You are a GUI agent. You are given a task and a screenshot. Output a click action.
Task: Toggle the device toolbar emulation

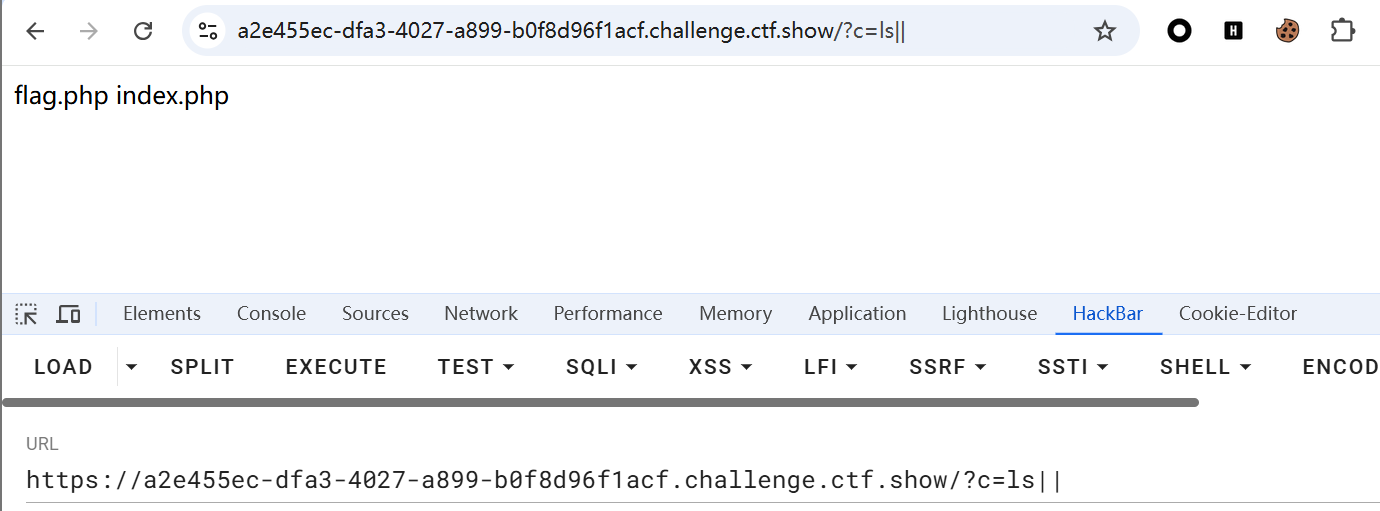tap(68, 314)
